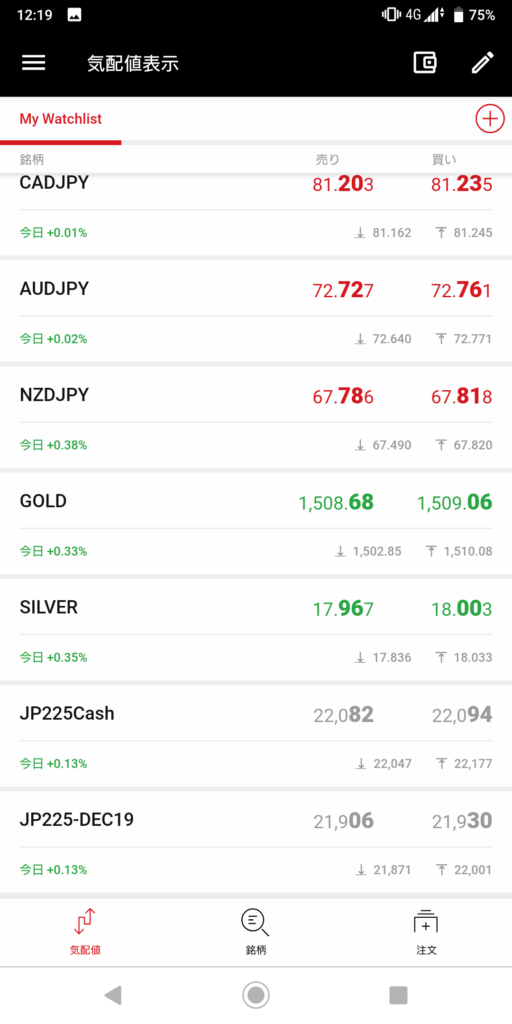Tap the Android home circle icon
The width and height of the screenshot is (512, 1024).
tap(255, 995)
